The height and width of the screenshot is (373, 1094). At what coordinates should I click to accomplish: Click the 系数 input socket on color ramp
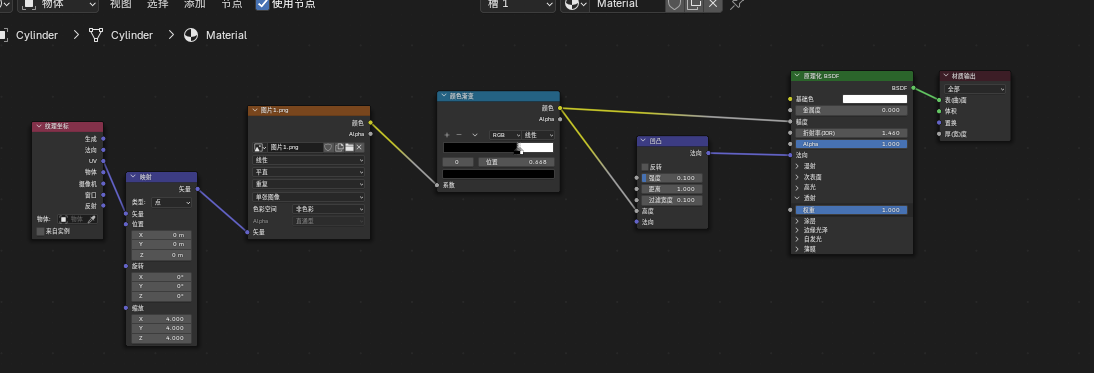437,185
